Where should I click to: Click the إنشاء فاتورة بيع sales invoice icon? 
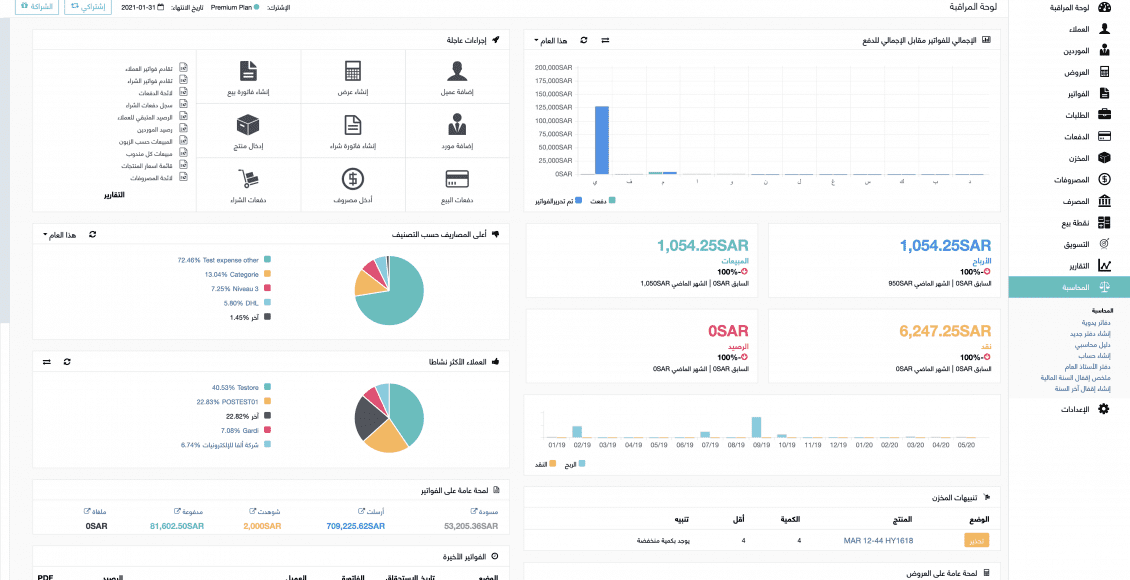248,71
